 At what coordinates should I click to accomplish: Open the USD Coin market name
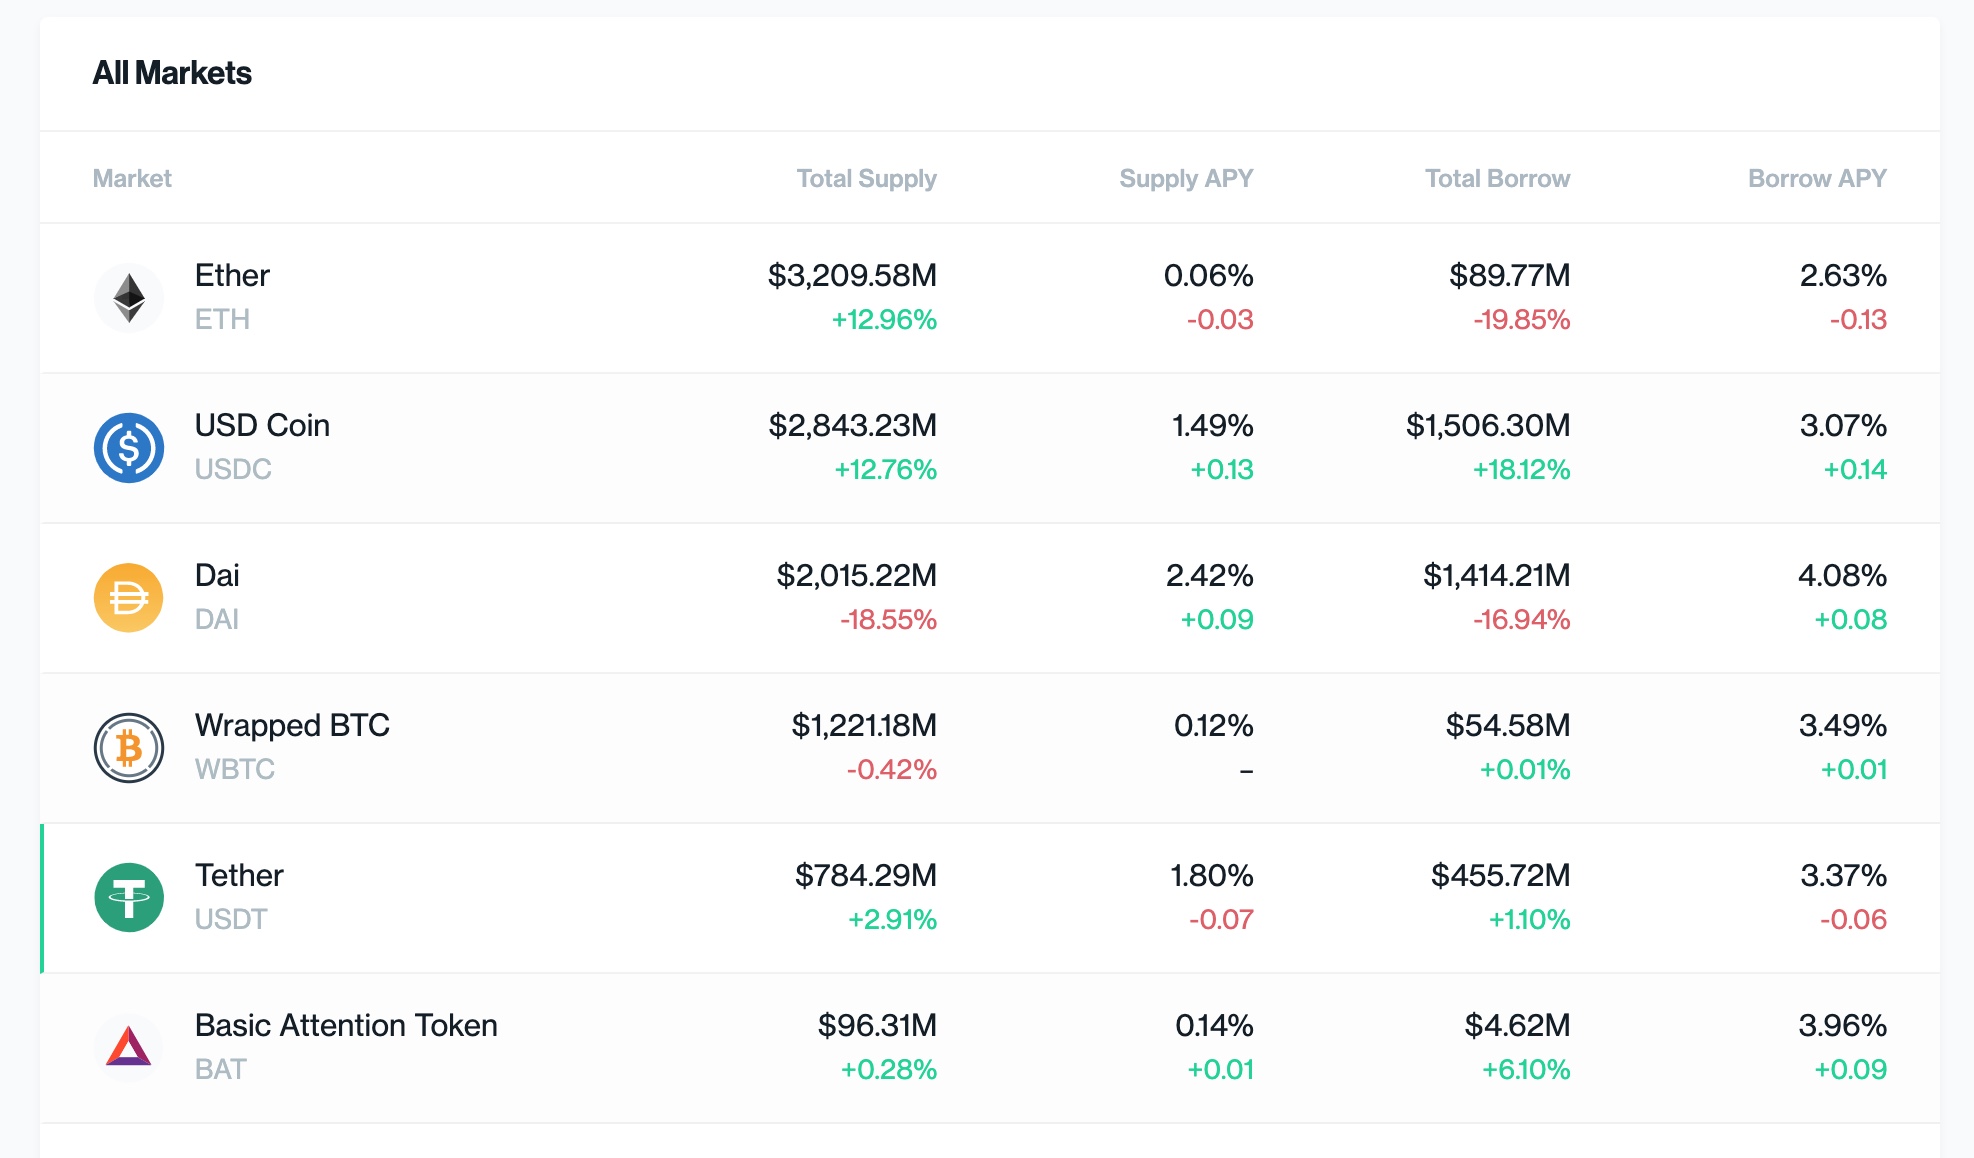[x=262, y=425]
